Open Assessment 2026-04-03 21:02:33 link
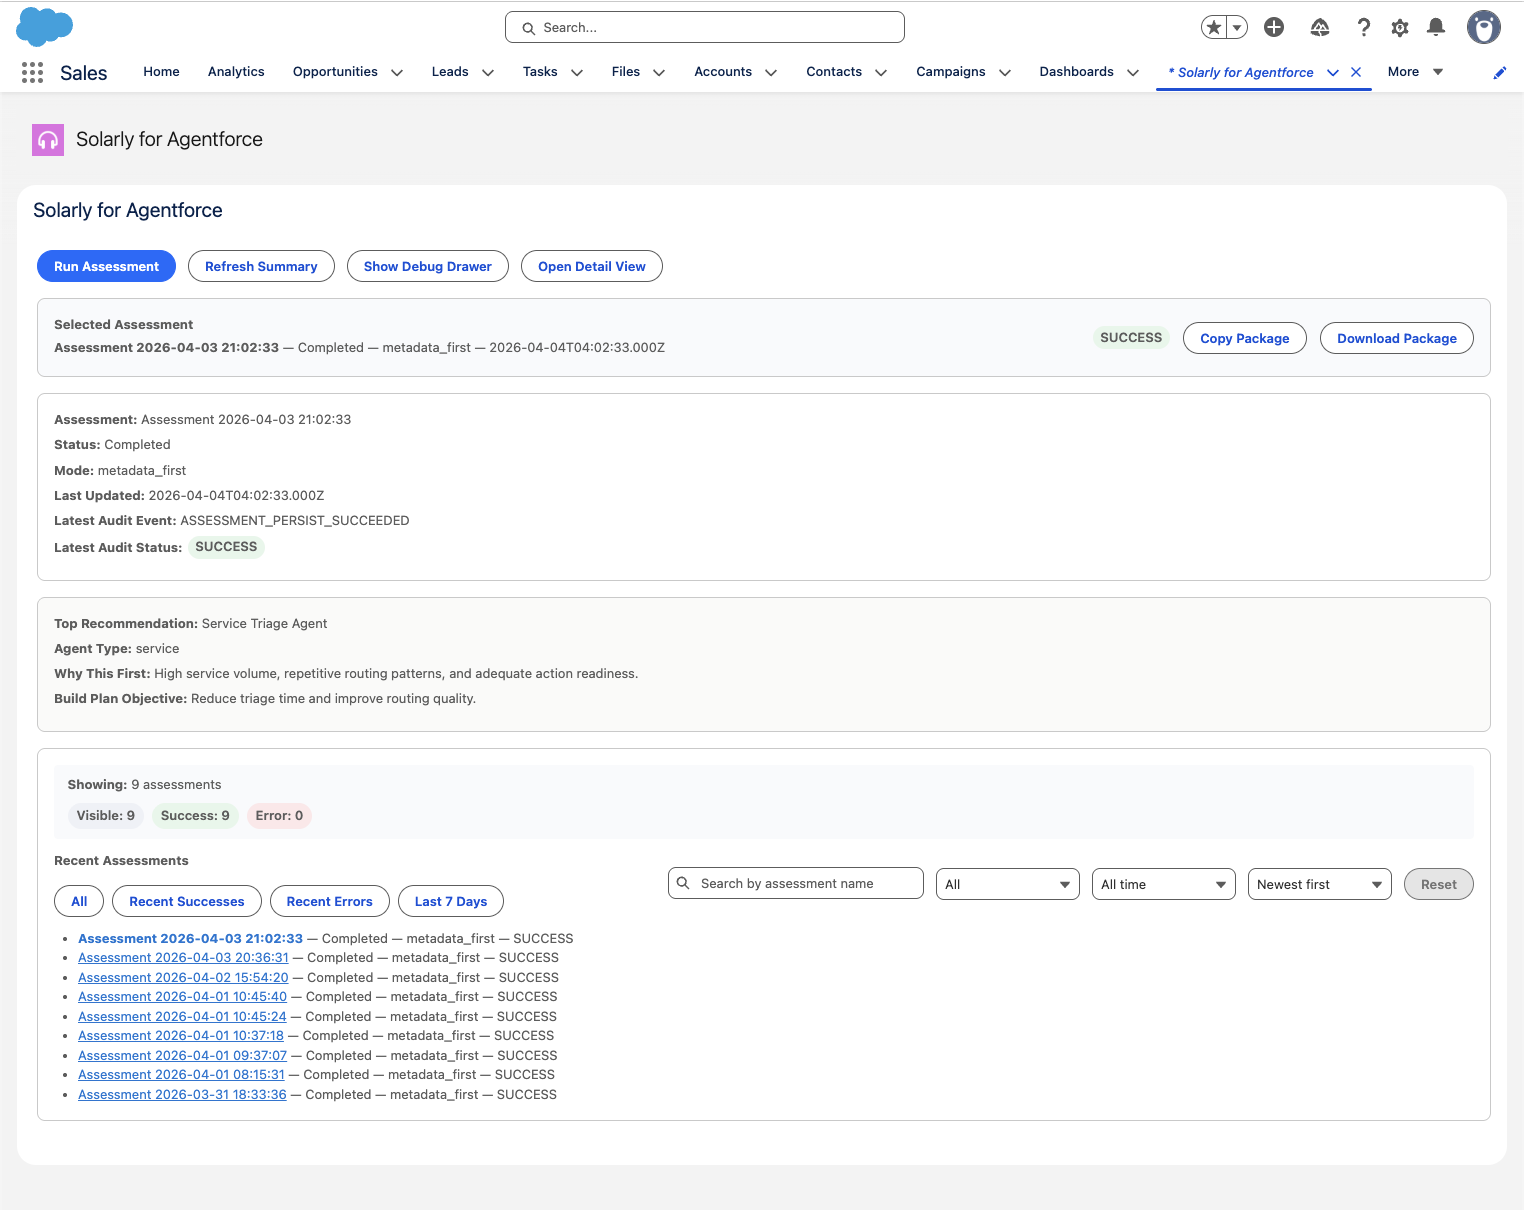Viewport: 1524px width, 1210px height. 190,938
